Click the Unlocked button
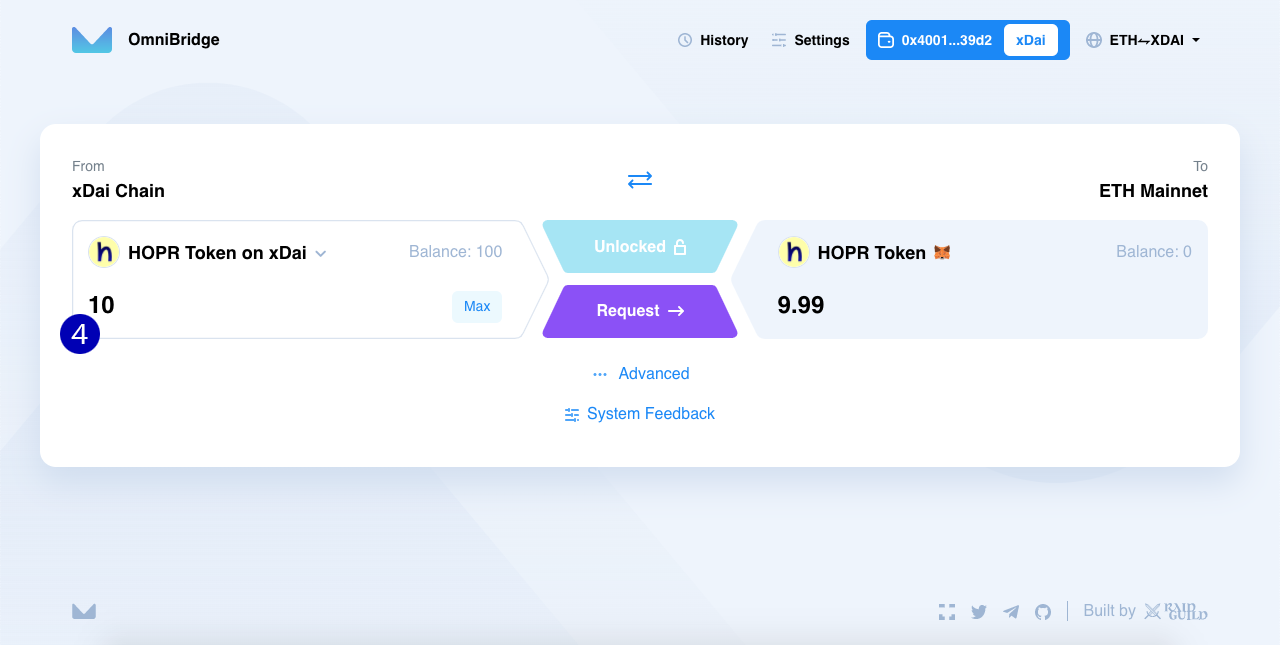 (640, 246)
